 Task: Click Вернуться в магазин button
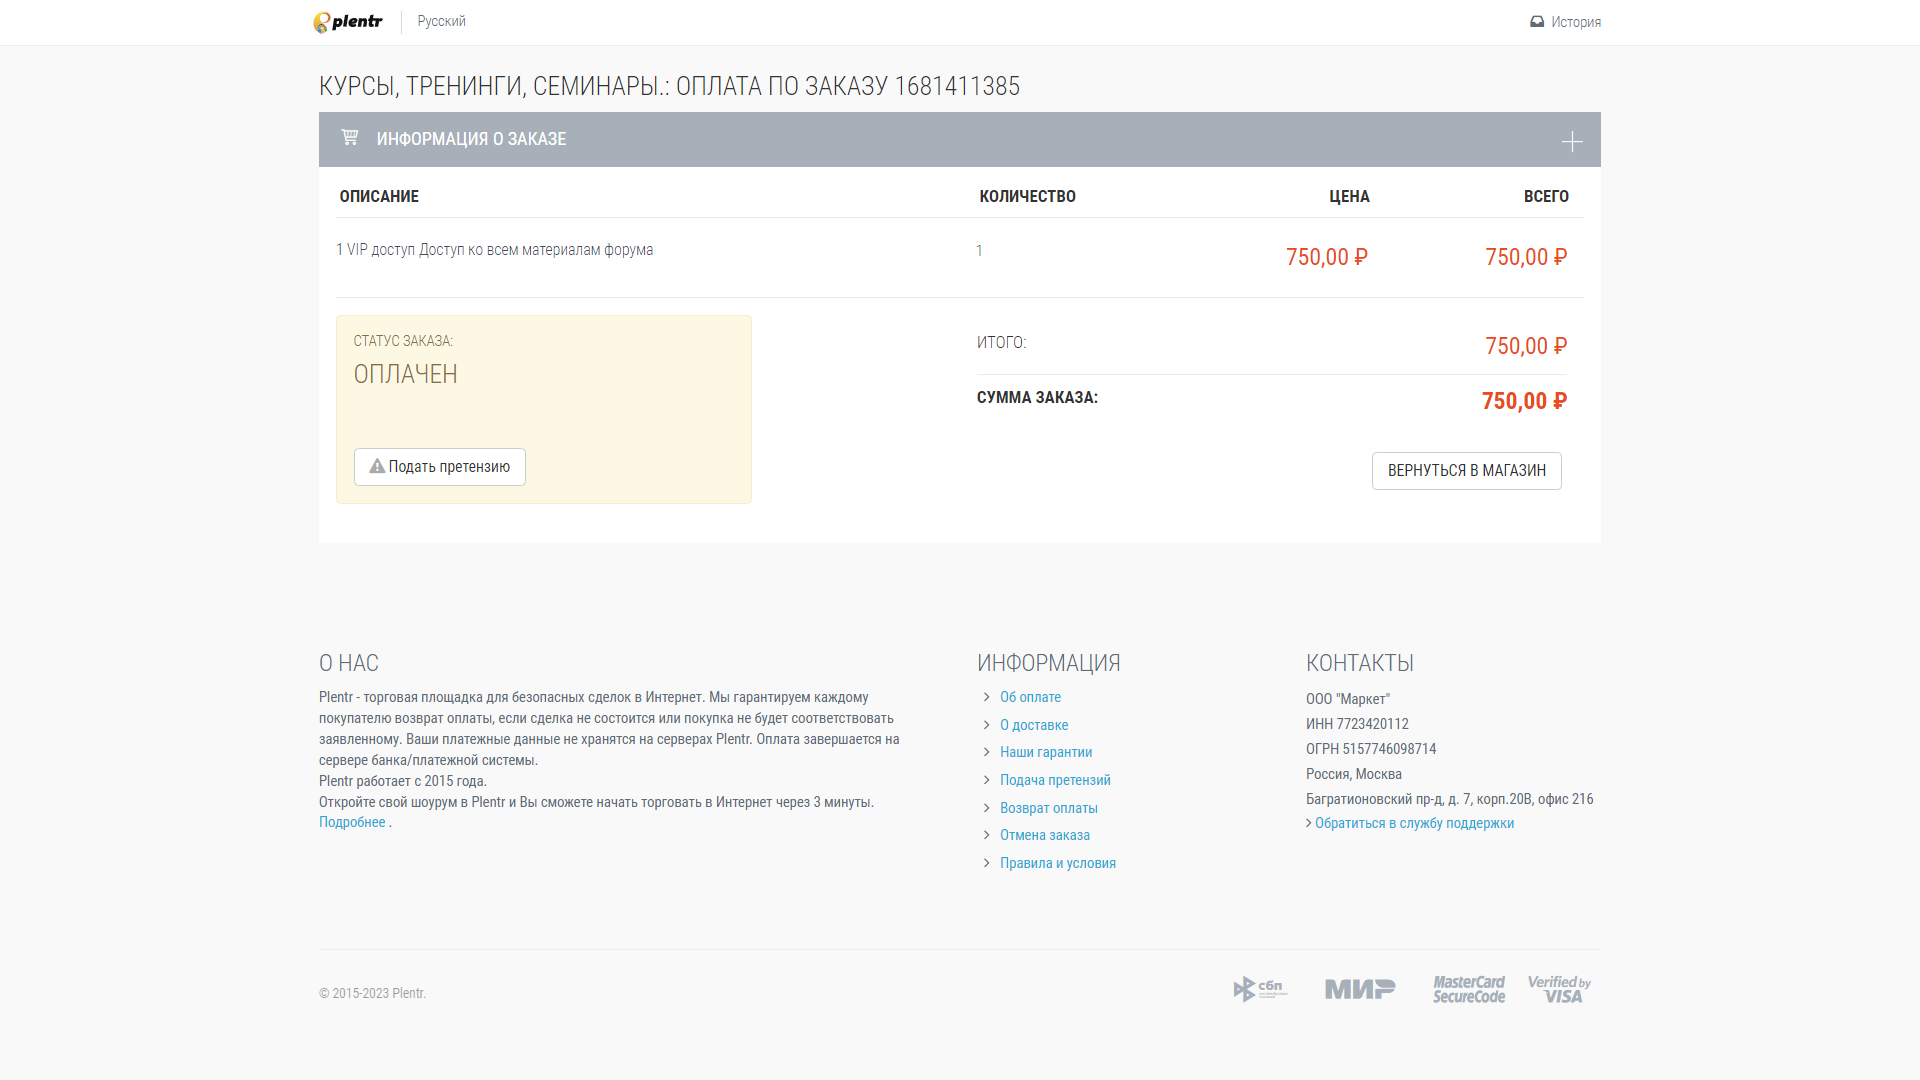(x=1467, y=471)
